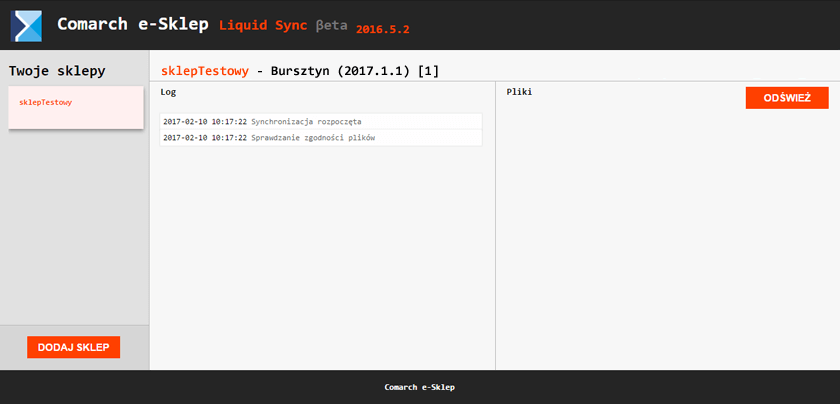Click the orange sklepTestowy heading
The height and width of the screenshot is (404, 840).
(205, 71)
